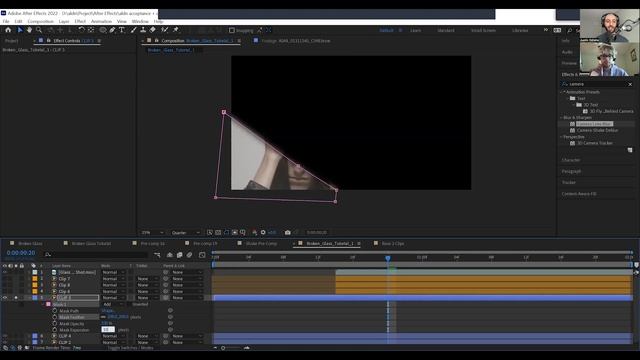This screenshot has height=360, width=640.
Task: Toggle visibility of first Glass layer
Action: pos(5,272)
